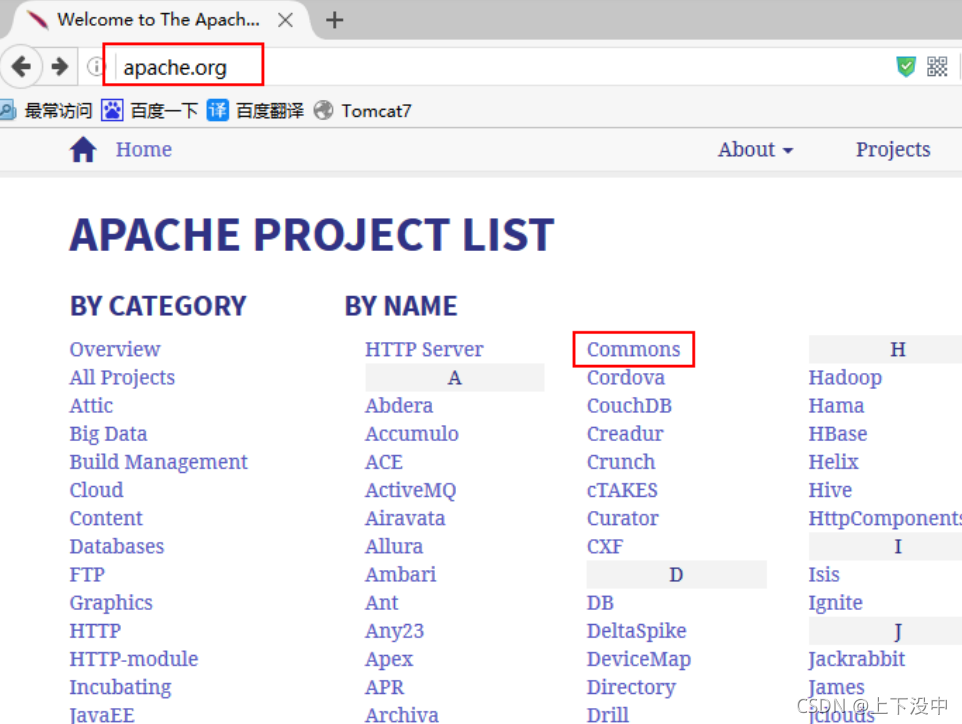Open the cTAKES project link
The image size is (962, 724).
coord(622,490)
